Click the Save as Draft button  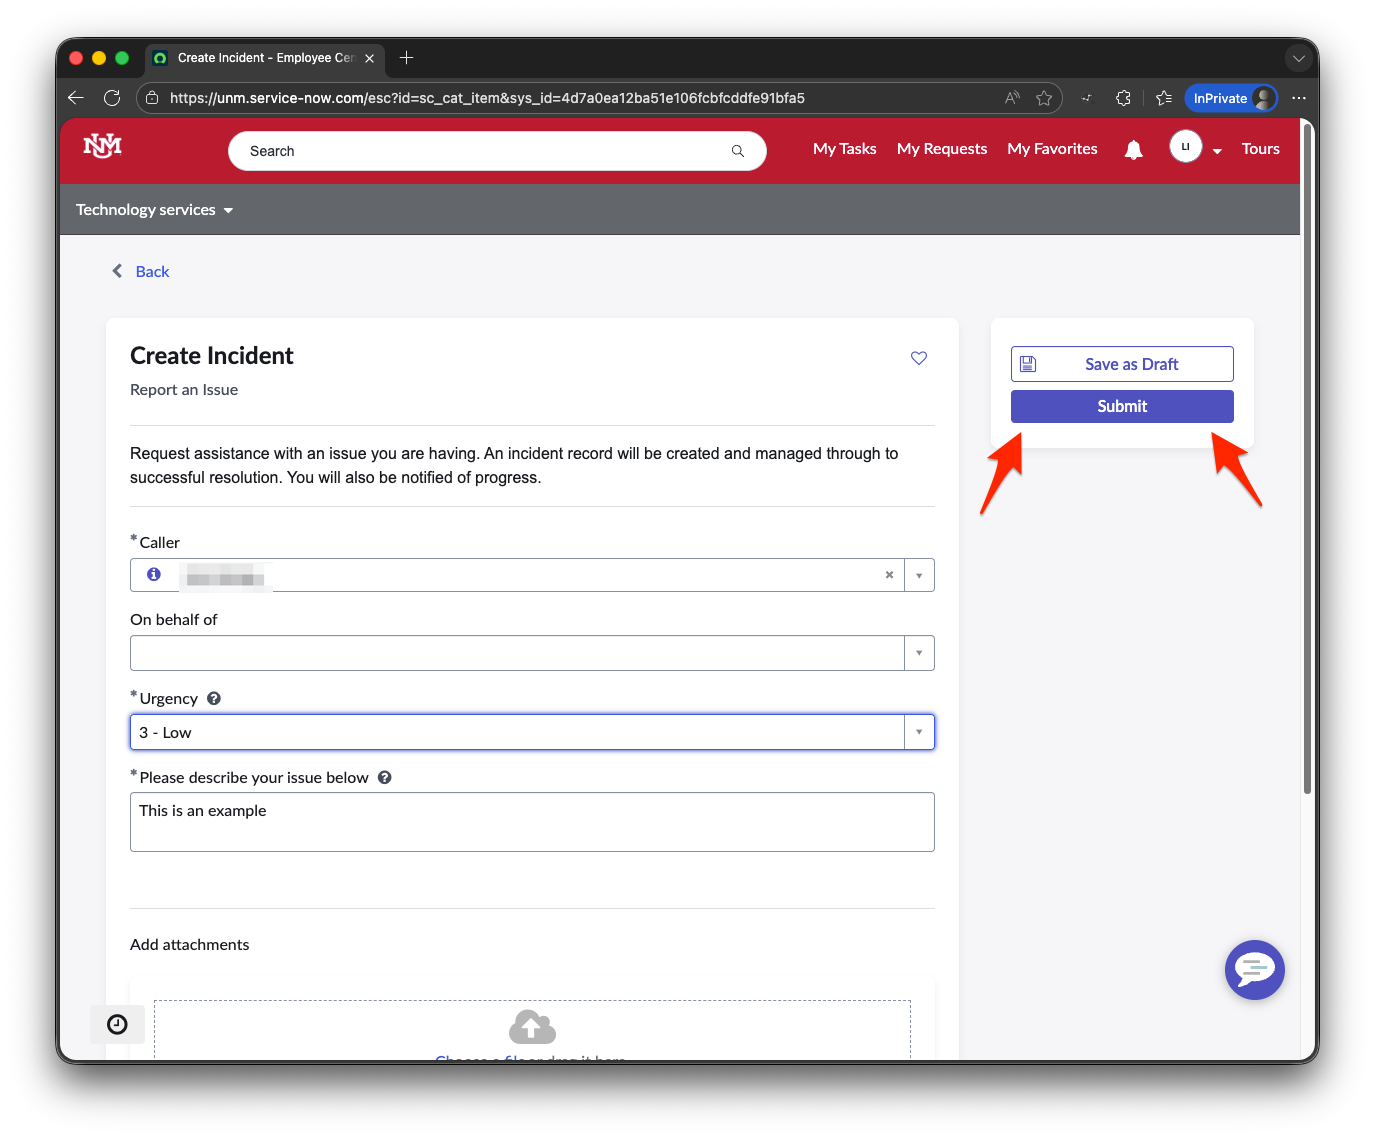tap(1121, 363)
